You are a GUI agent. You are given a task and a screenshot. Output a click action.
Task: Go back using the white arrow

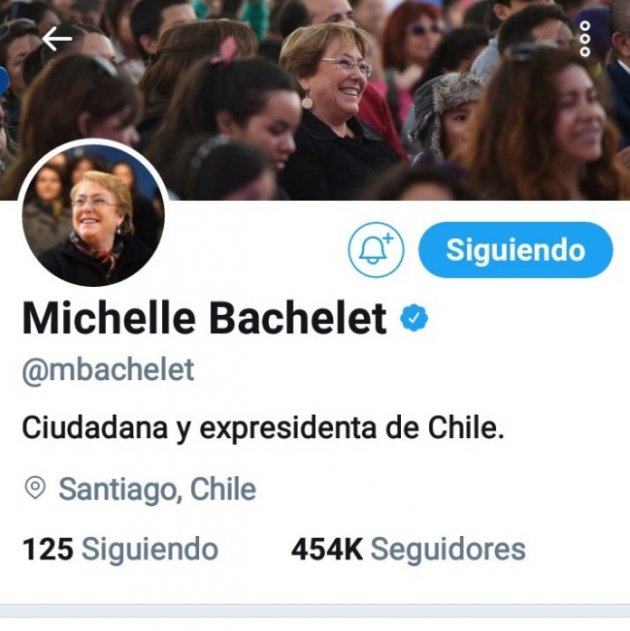57,39
